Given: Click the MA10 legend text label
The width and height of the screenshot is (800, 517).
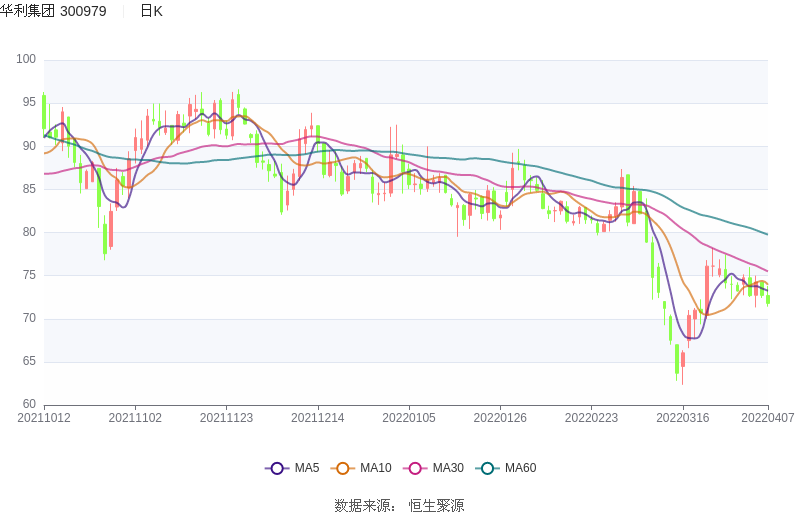Looking at the screenshot, I should point(376,468).
